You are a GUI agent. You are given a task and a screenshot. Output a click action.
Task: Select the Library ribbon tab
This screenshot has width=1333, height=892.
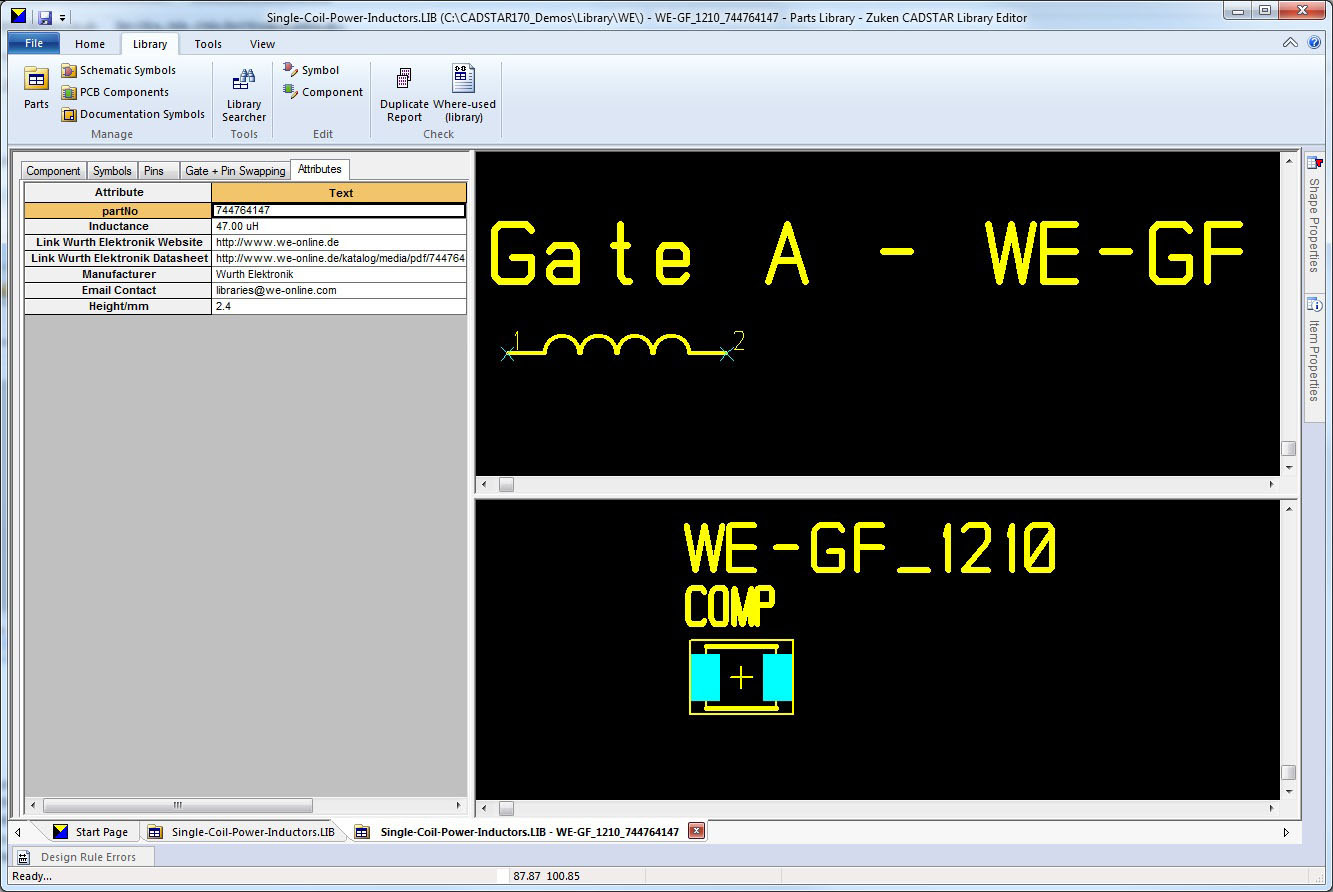coord(150,44)
